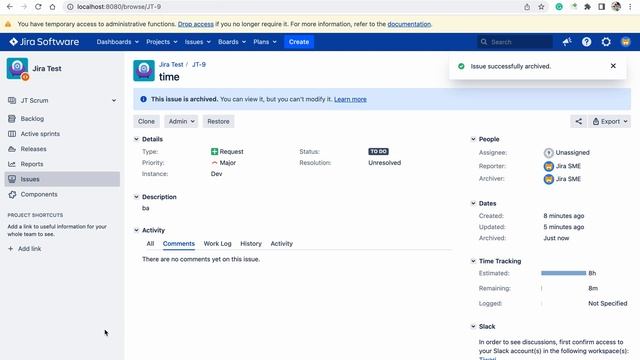This screenshot has height=360, width=640.
Task: Collapse the People section
Action: pos(473,139)
